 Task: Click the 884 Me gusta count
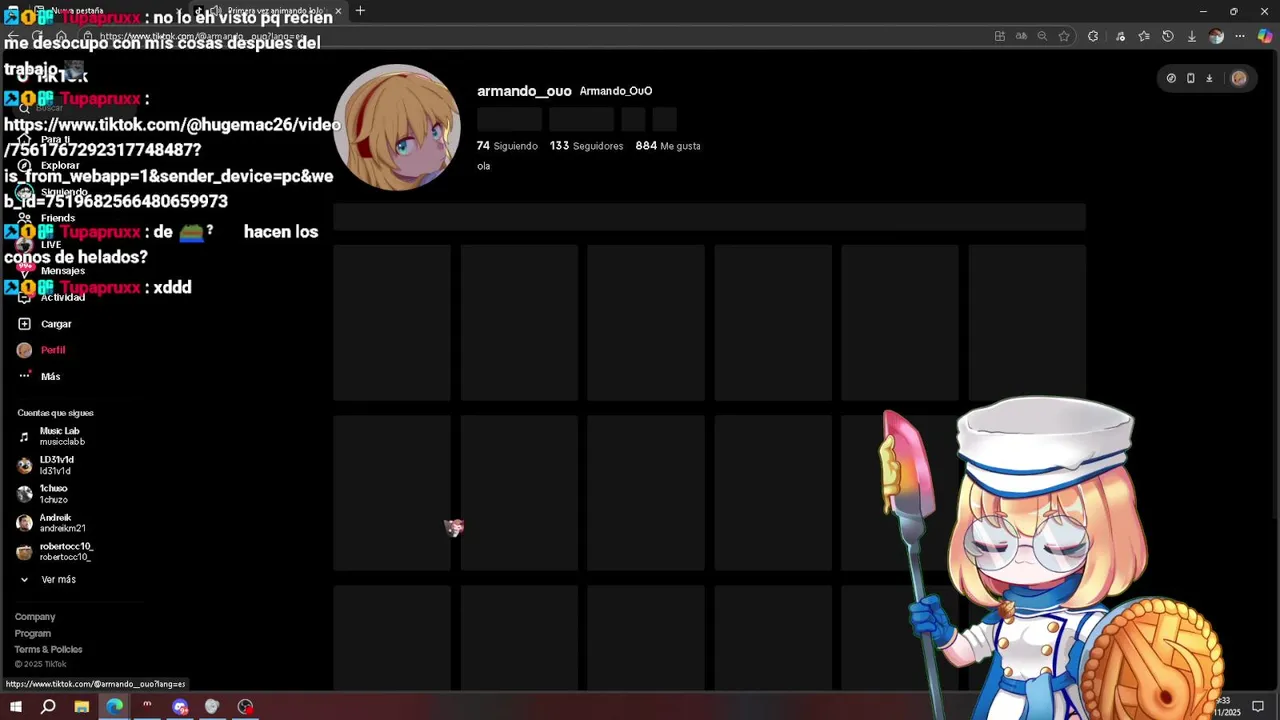[x=668, y=146]
